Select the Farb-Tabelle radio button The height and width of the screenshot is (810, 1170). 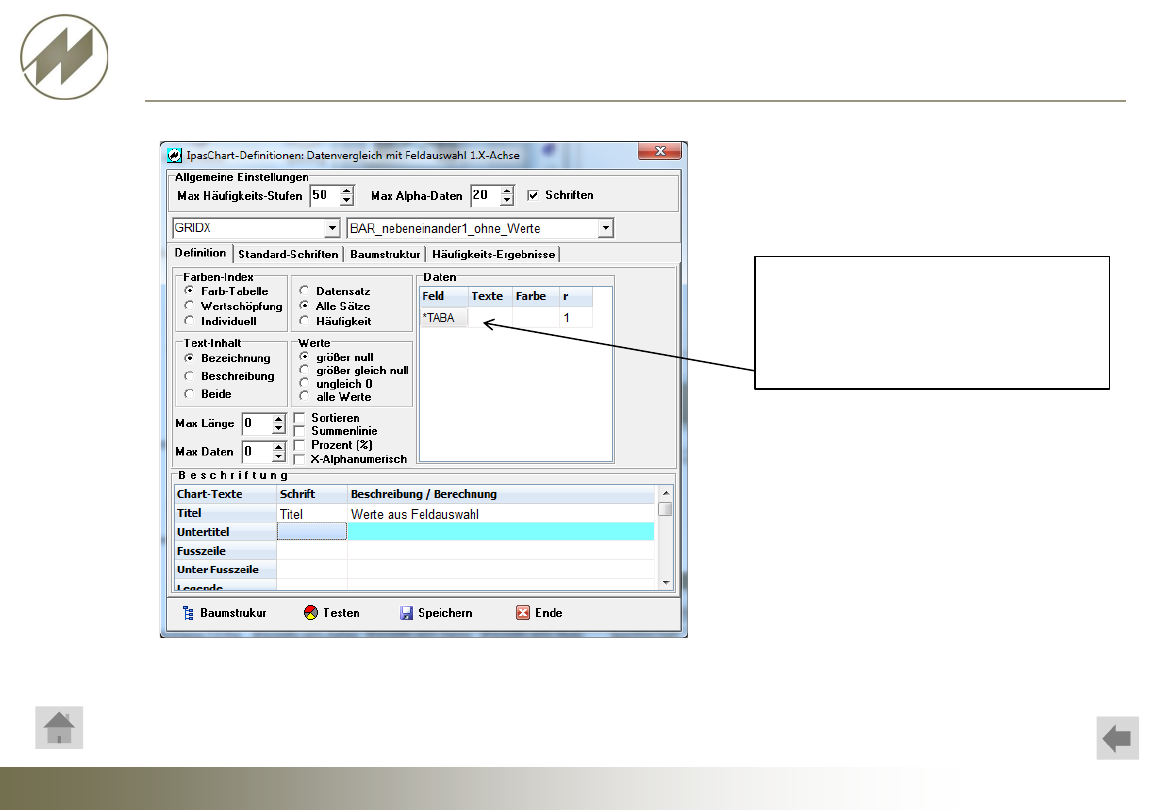(x=190, y=291)
